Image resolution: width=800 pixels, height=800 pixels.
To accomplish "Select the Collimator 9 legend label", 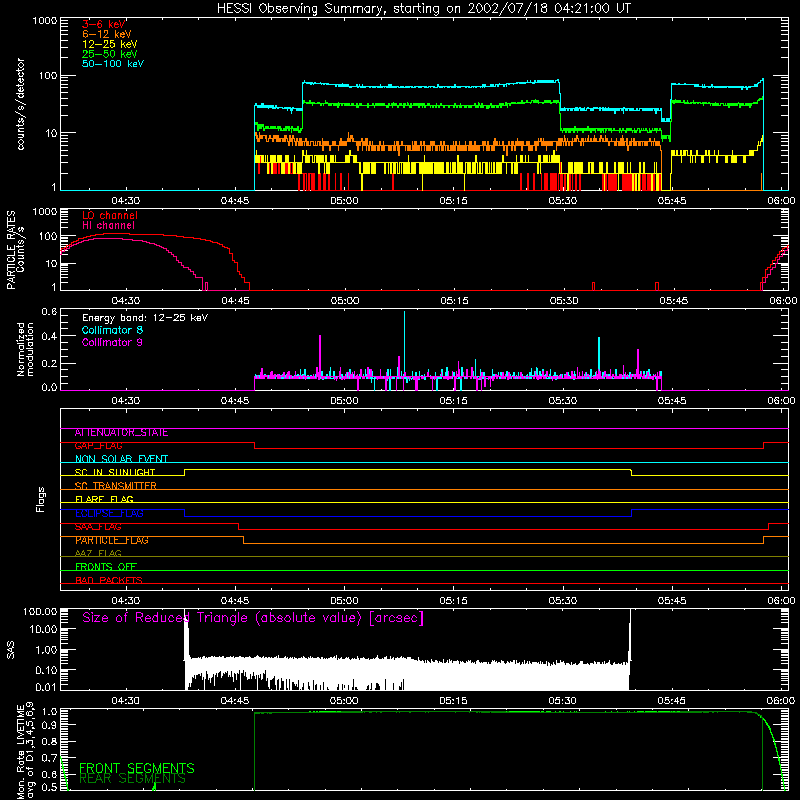I will [x=112, y=342].
